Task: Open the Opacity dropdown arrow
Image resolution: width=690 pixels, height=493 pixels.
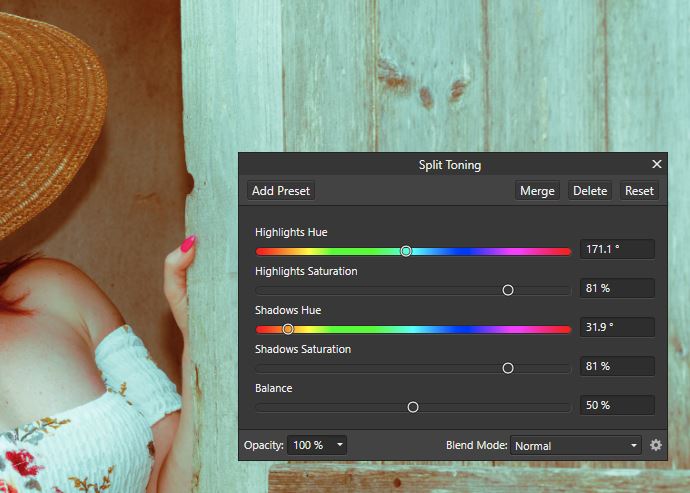Action: pos(340,445)
